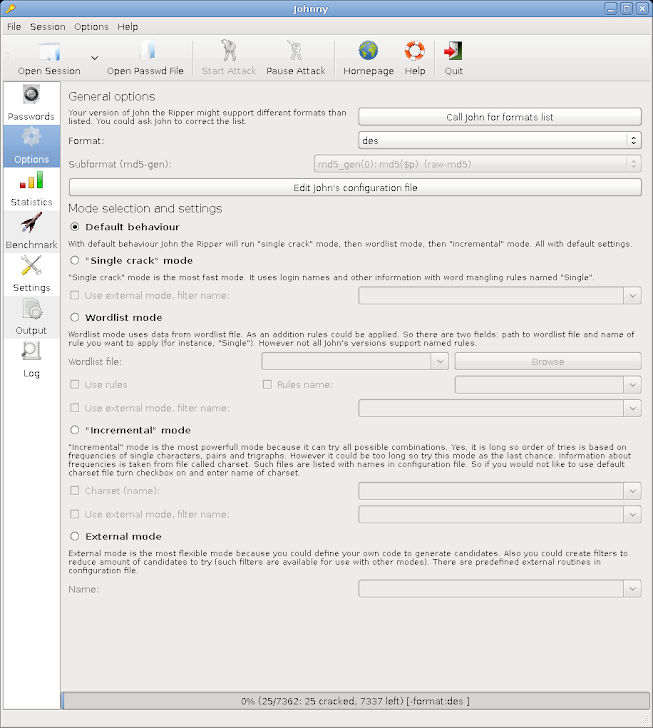Open the Format des combo box
Screen dimensions: 653x728
pos(500,141)
